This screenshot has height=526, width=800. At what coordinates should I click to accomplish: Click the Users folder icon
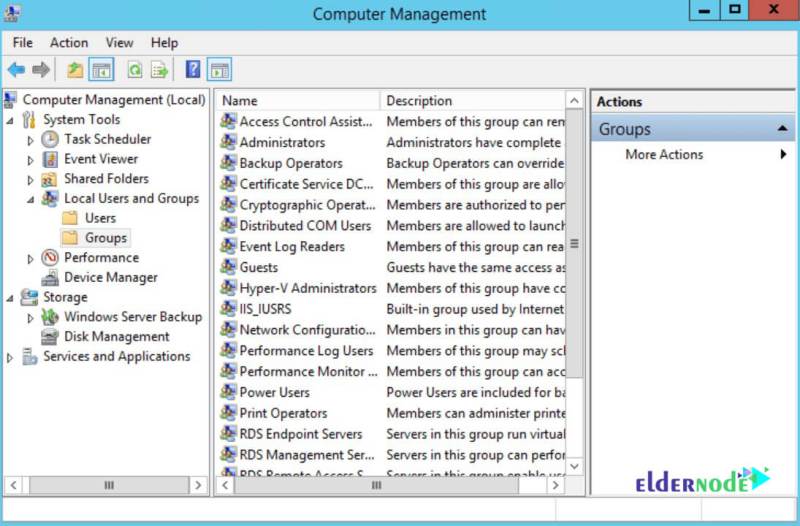[70, 218]
